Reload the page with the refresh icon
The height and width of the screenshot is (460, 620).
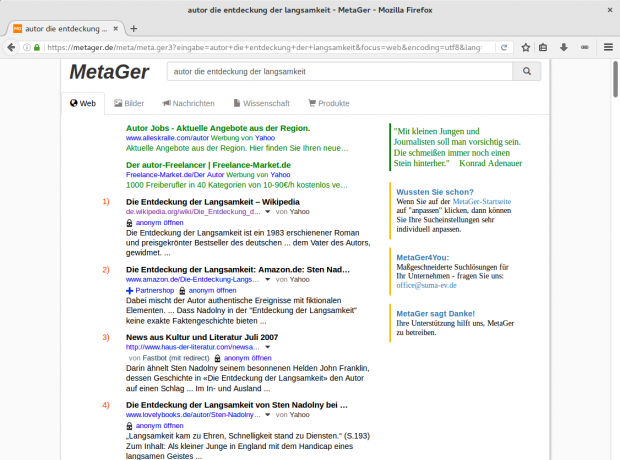[x=504, y=47]
